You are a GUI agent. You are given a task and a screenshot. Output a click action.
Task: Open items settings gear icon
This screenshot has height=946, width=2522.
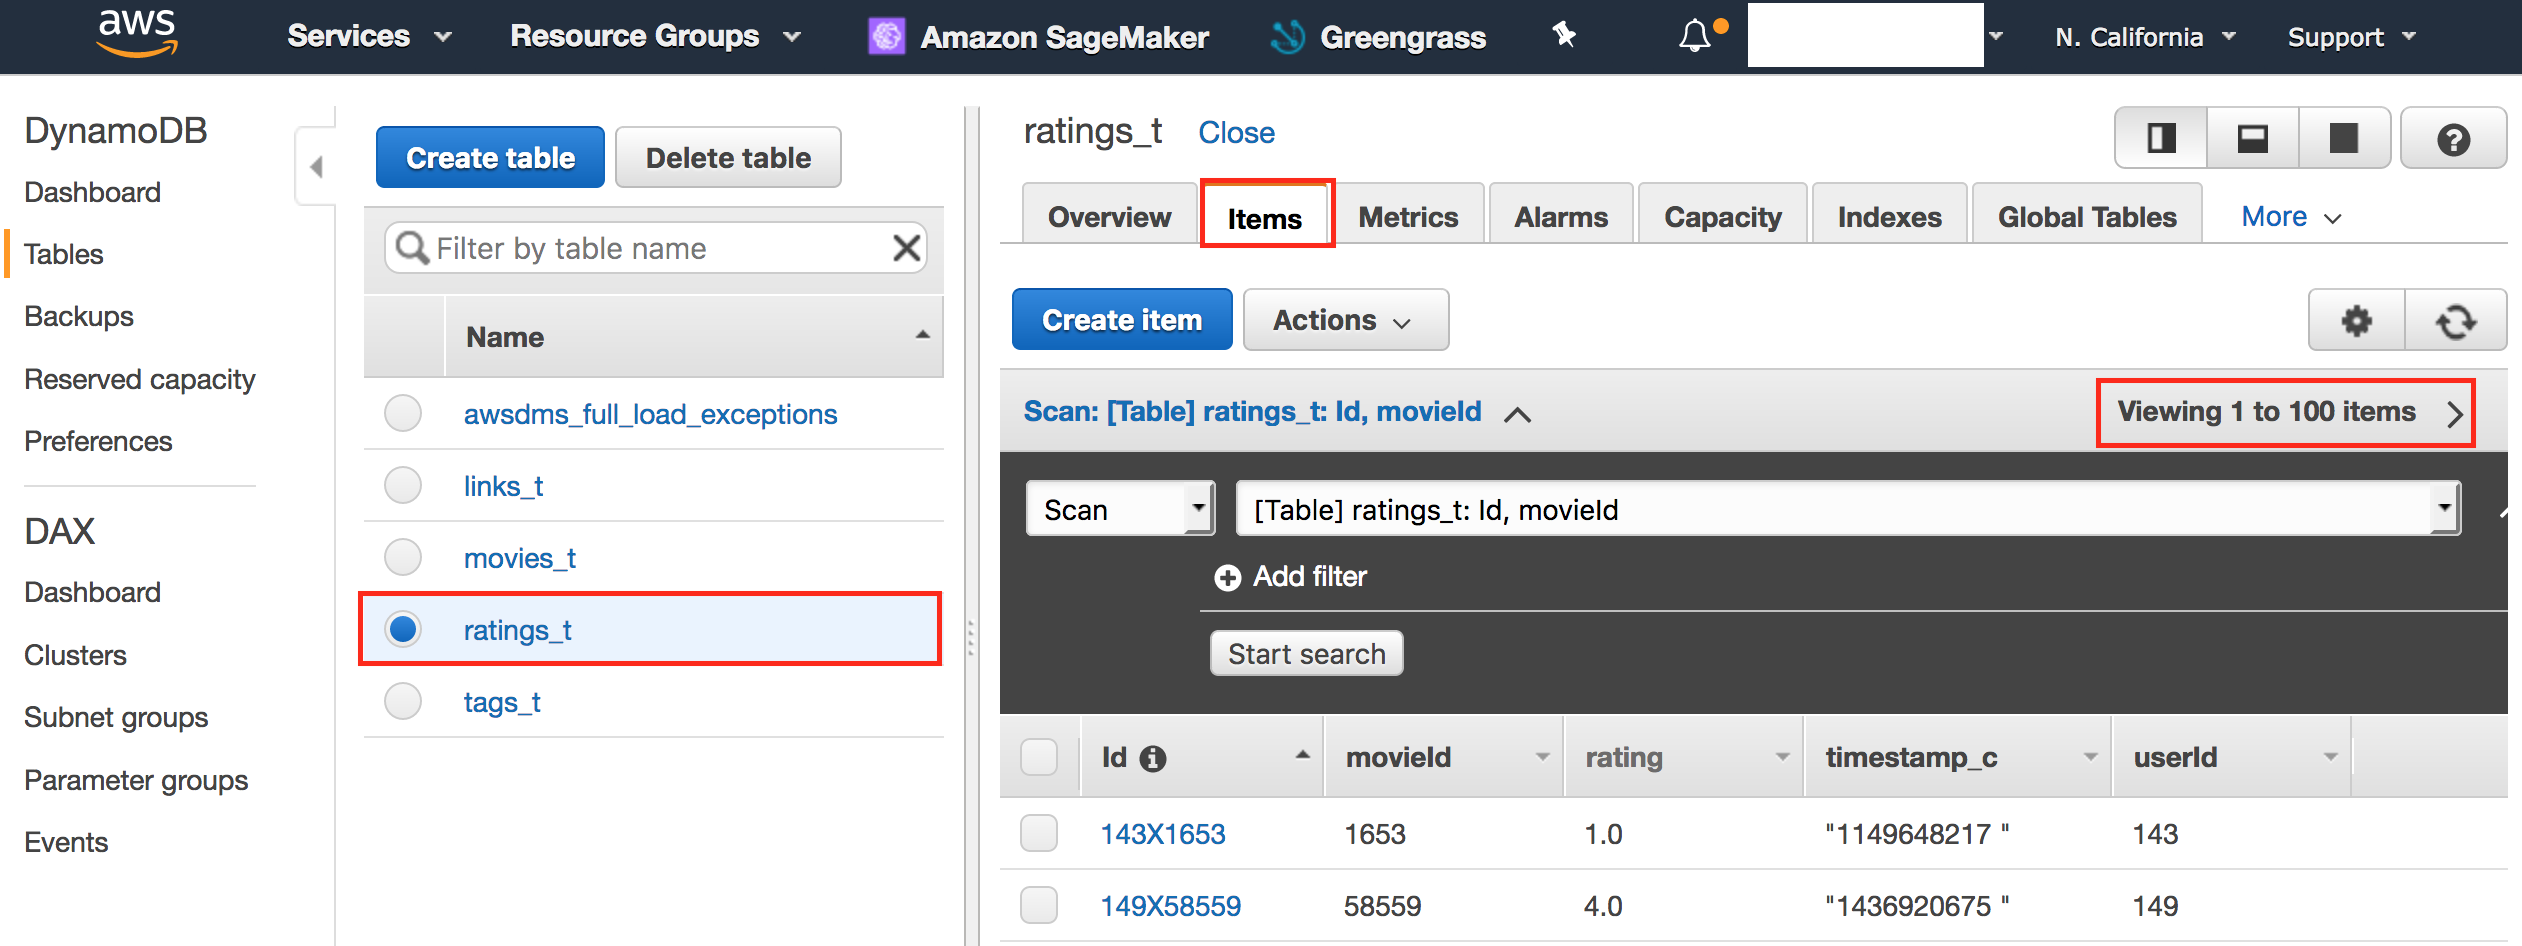coord(2357,320)
